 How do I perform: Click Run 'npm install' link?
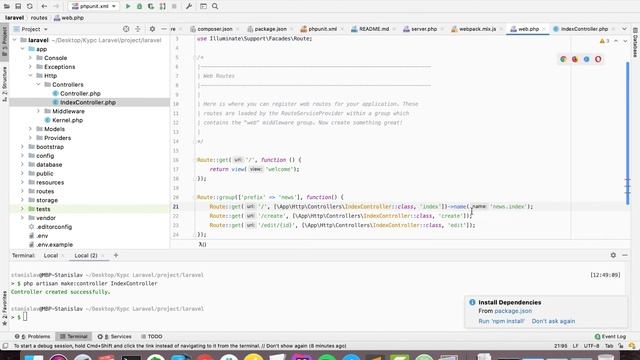tap(501, 321)
